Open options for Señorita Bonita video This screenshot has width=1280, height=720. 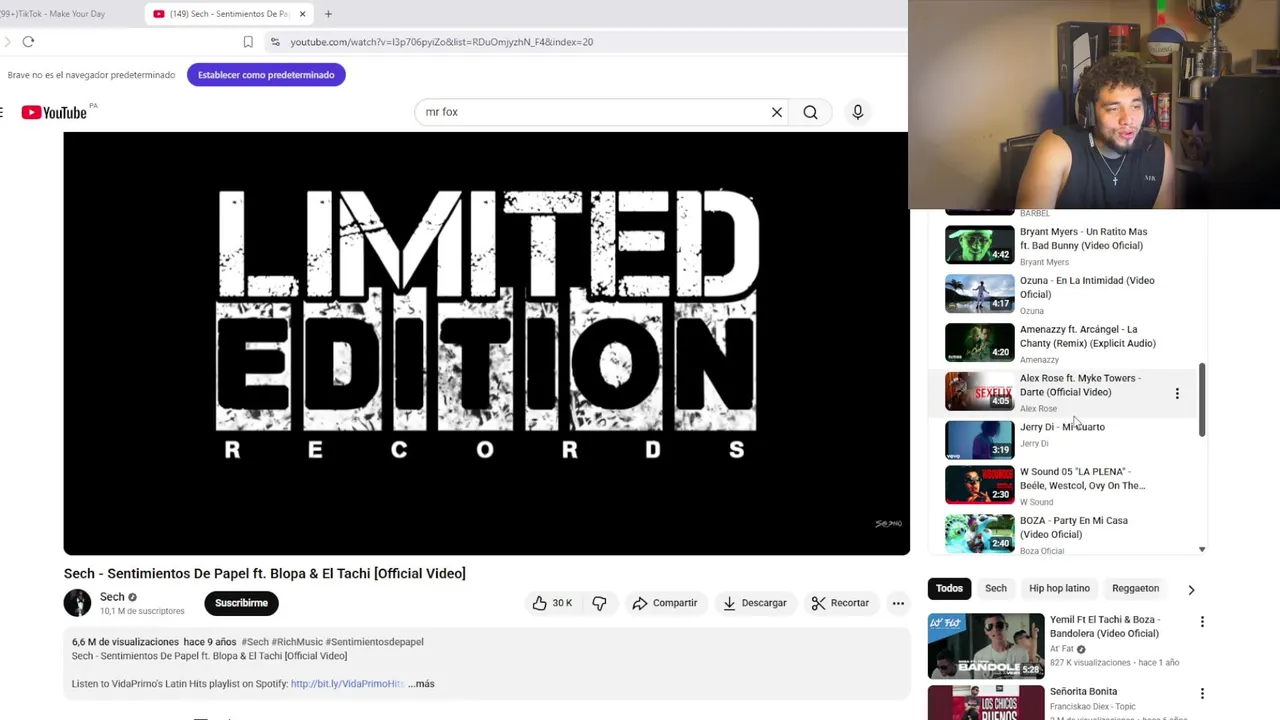[x=1202, y=693]
